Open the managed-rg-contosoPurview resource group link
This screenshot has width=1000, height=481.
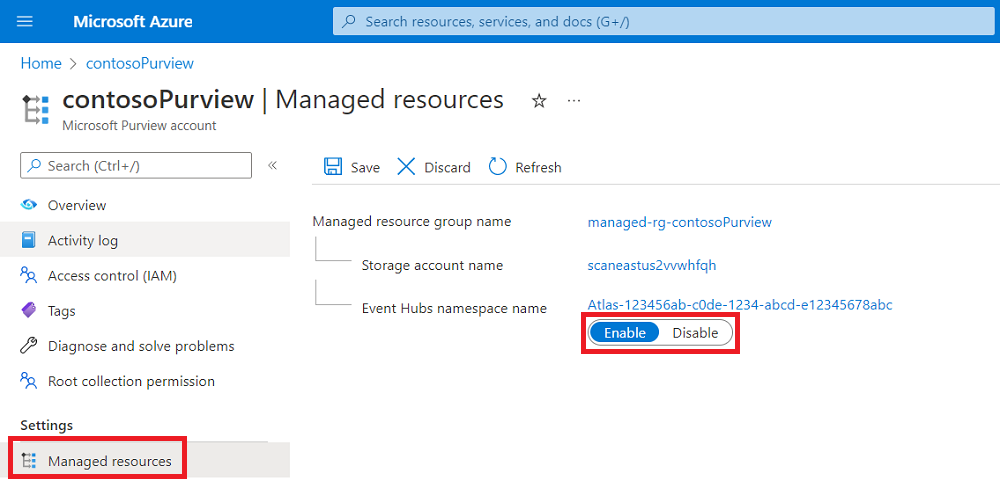[680, 222]
